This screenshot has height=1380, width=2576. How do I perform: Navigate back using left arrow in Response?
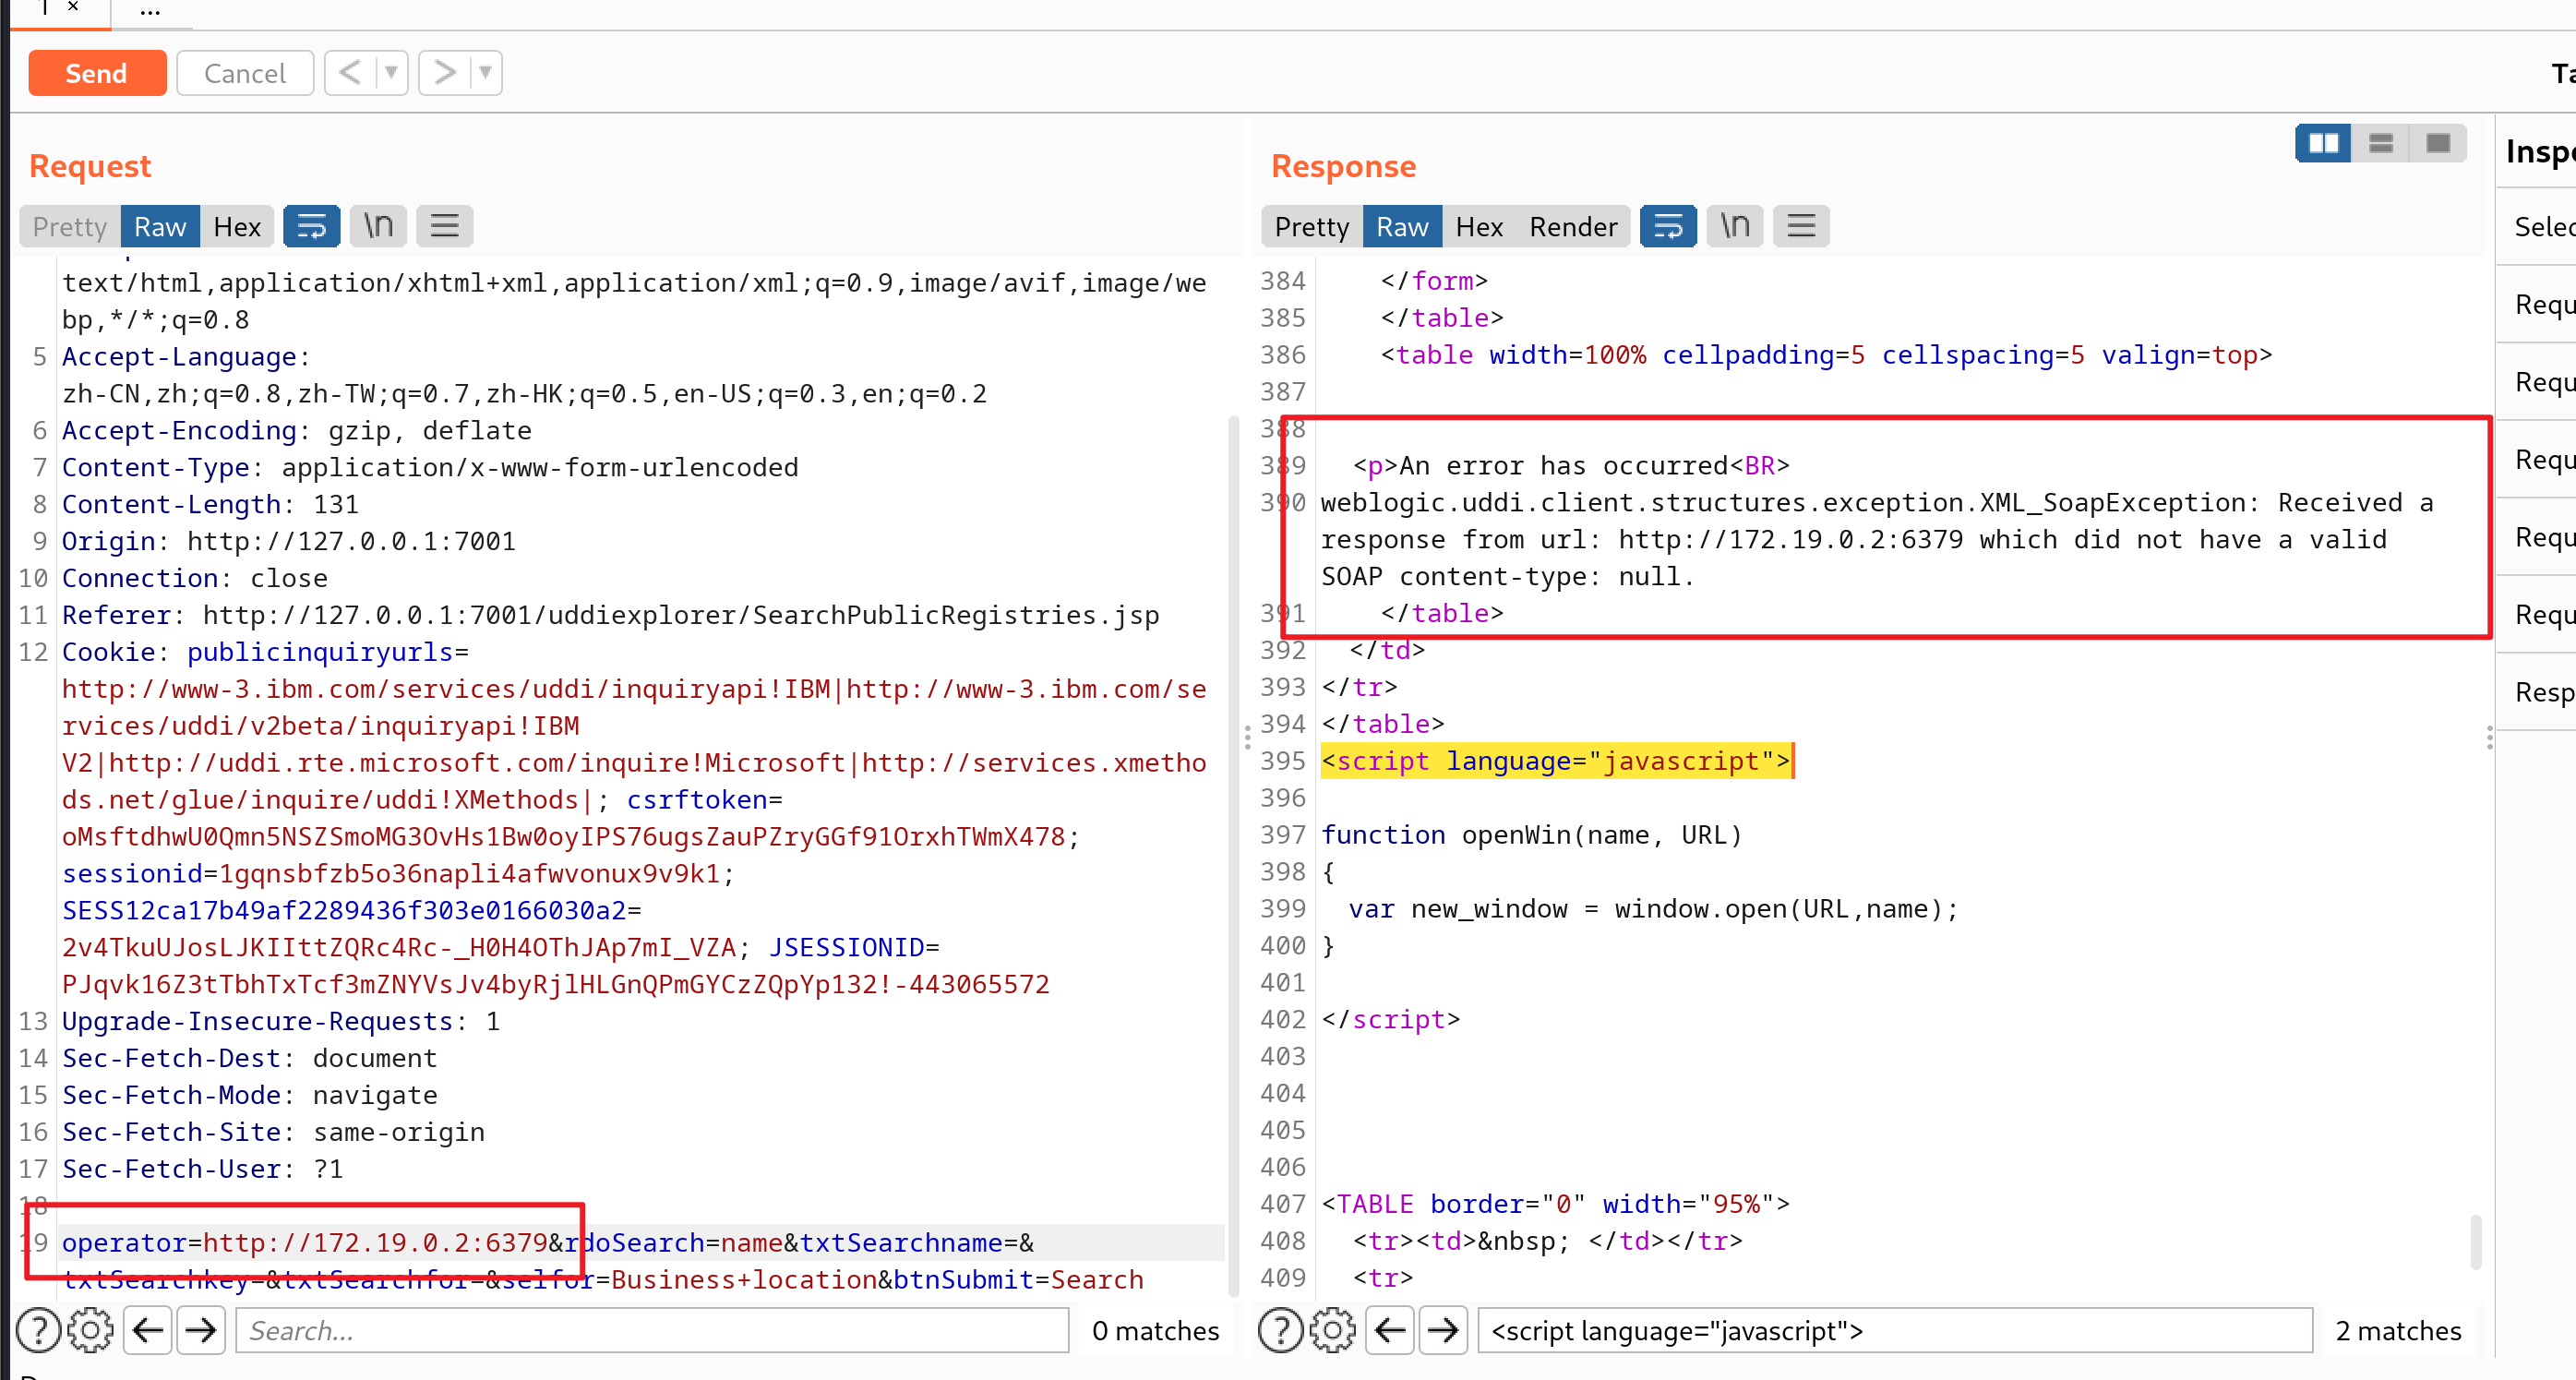click(1390, 1330)
